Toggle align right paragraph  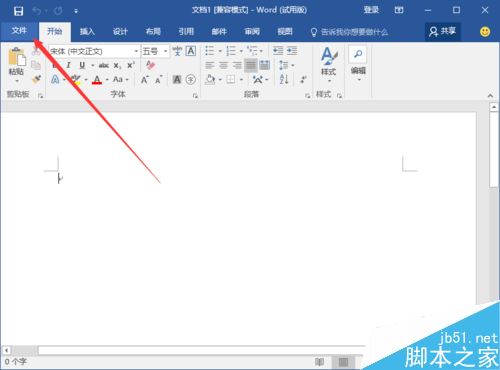(x=237, y=65)
